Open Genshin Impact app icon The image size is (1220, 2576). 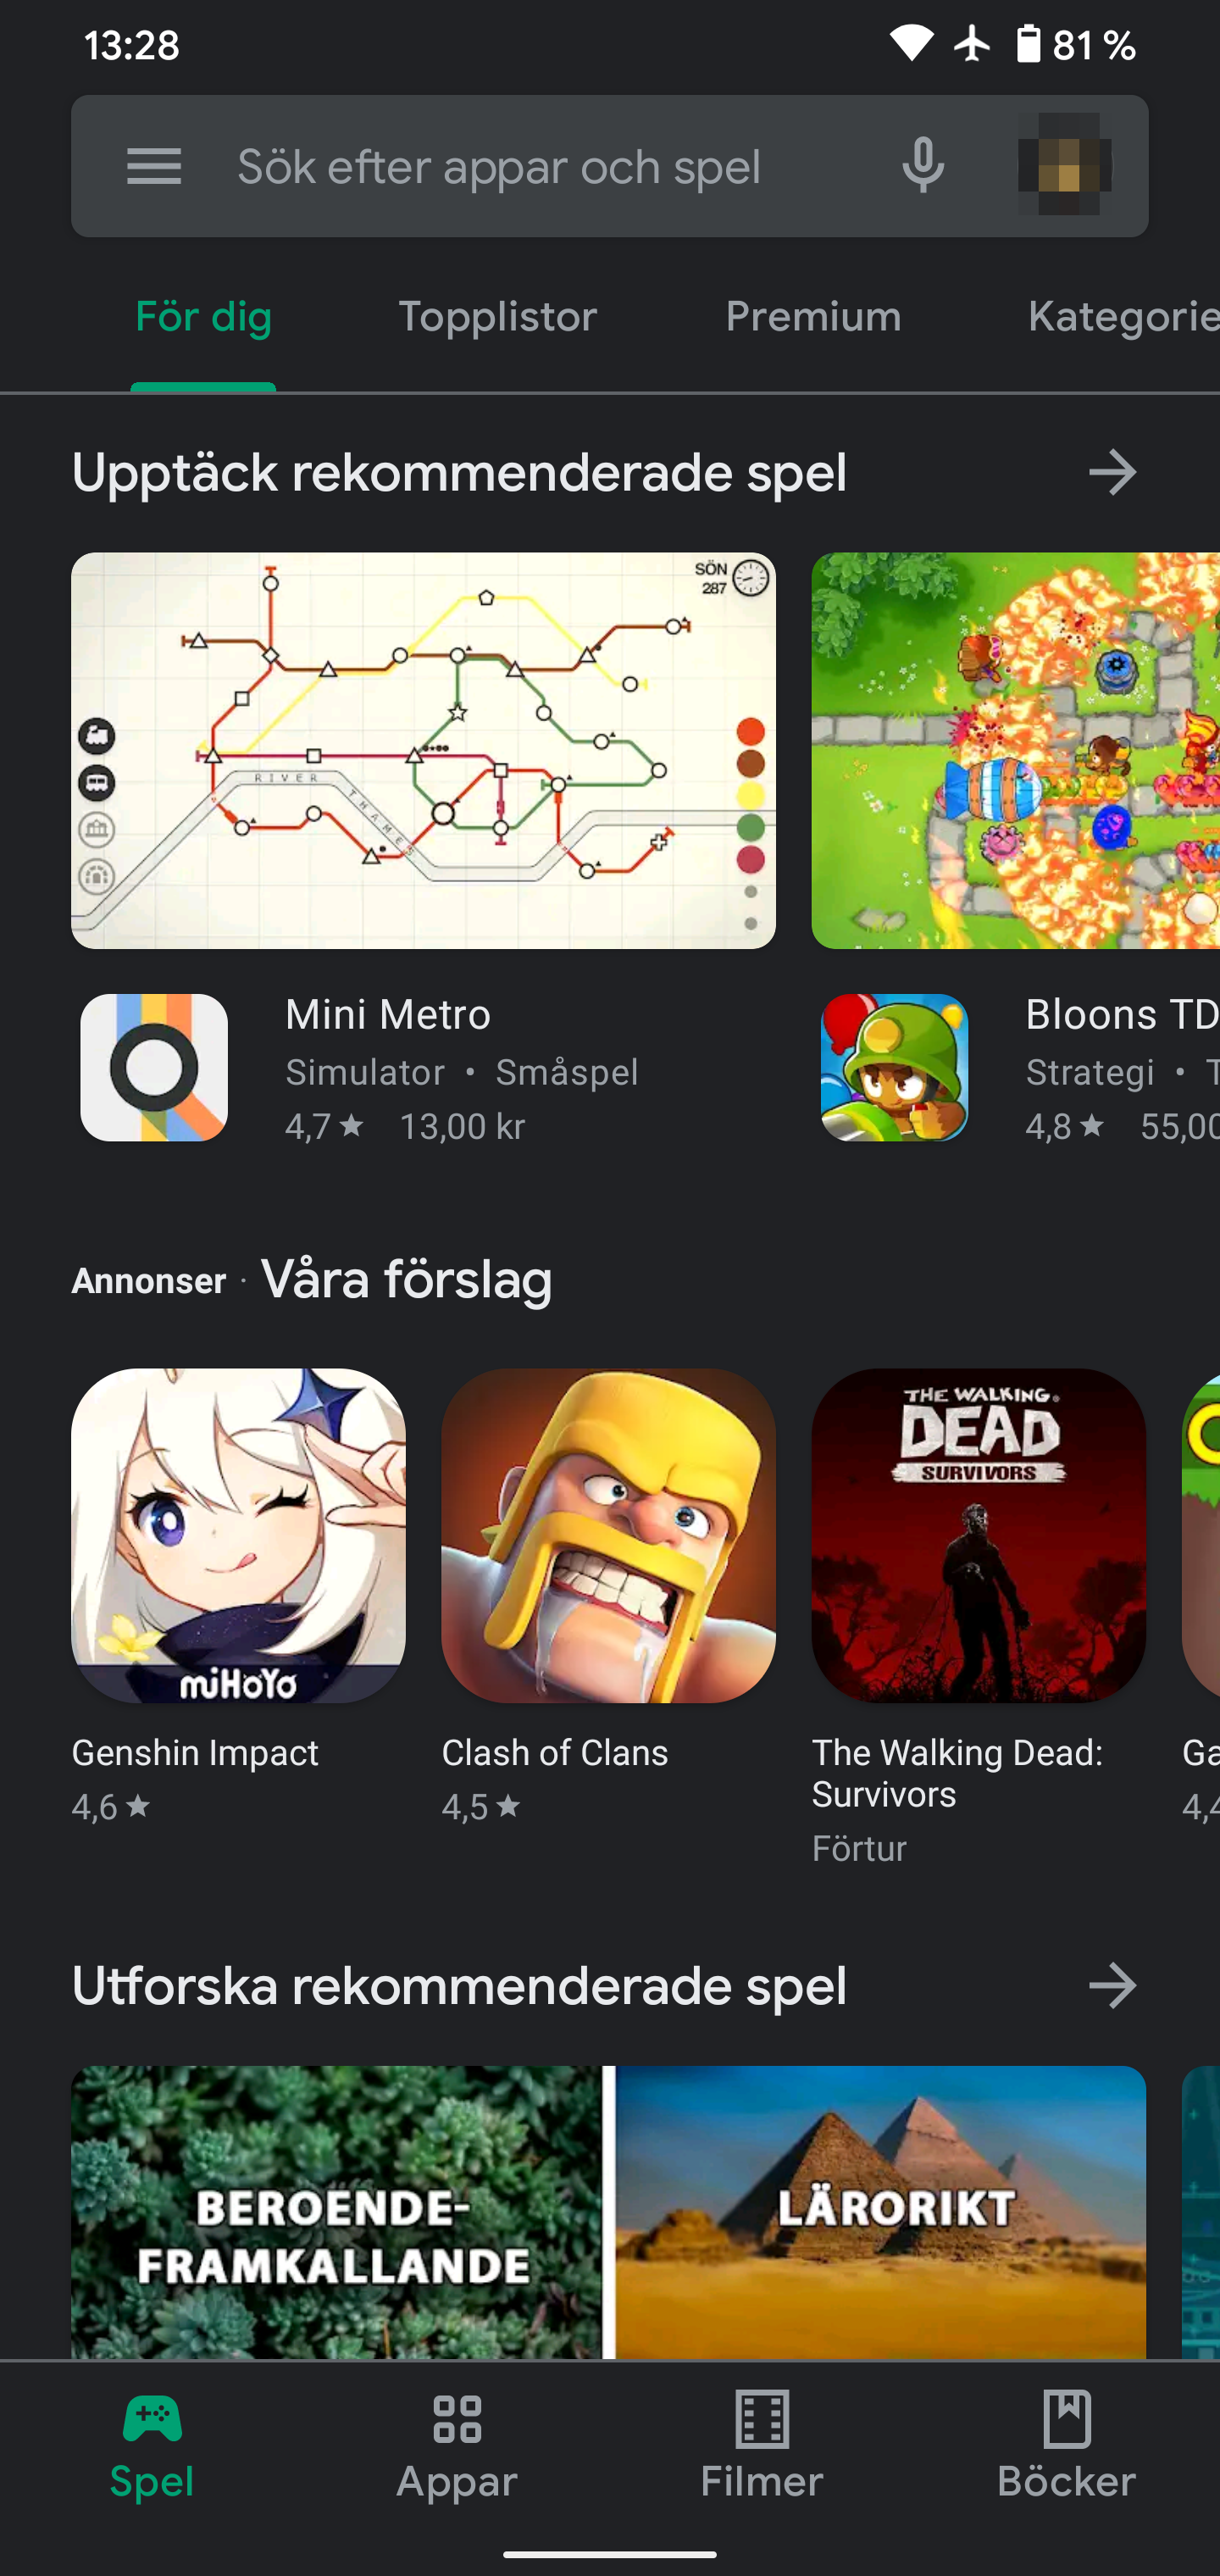point(238,1535)
